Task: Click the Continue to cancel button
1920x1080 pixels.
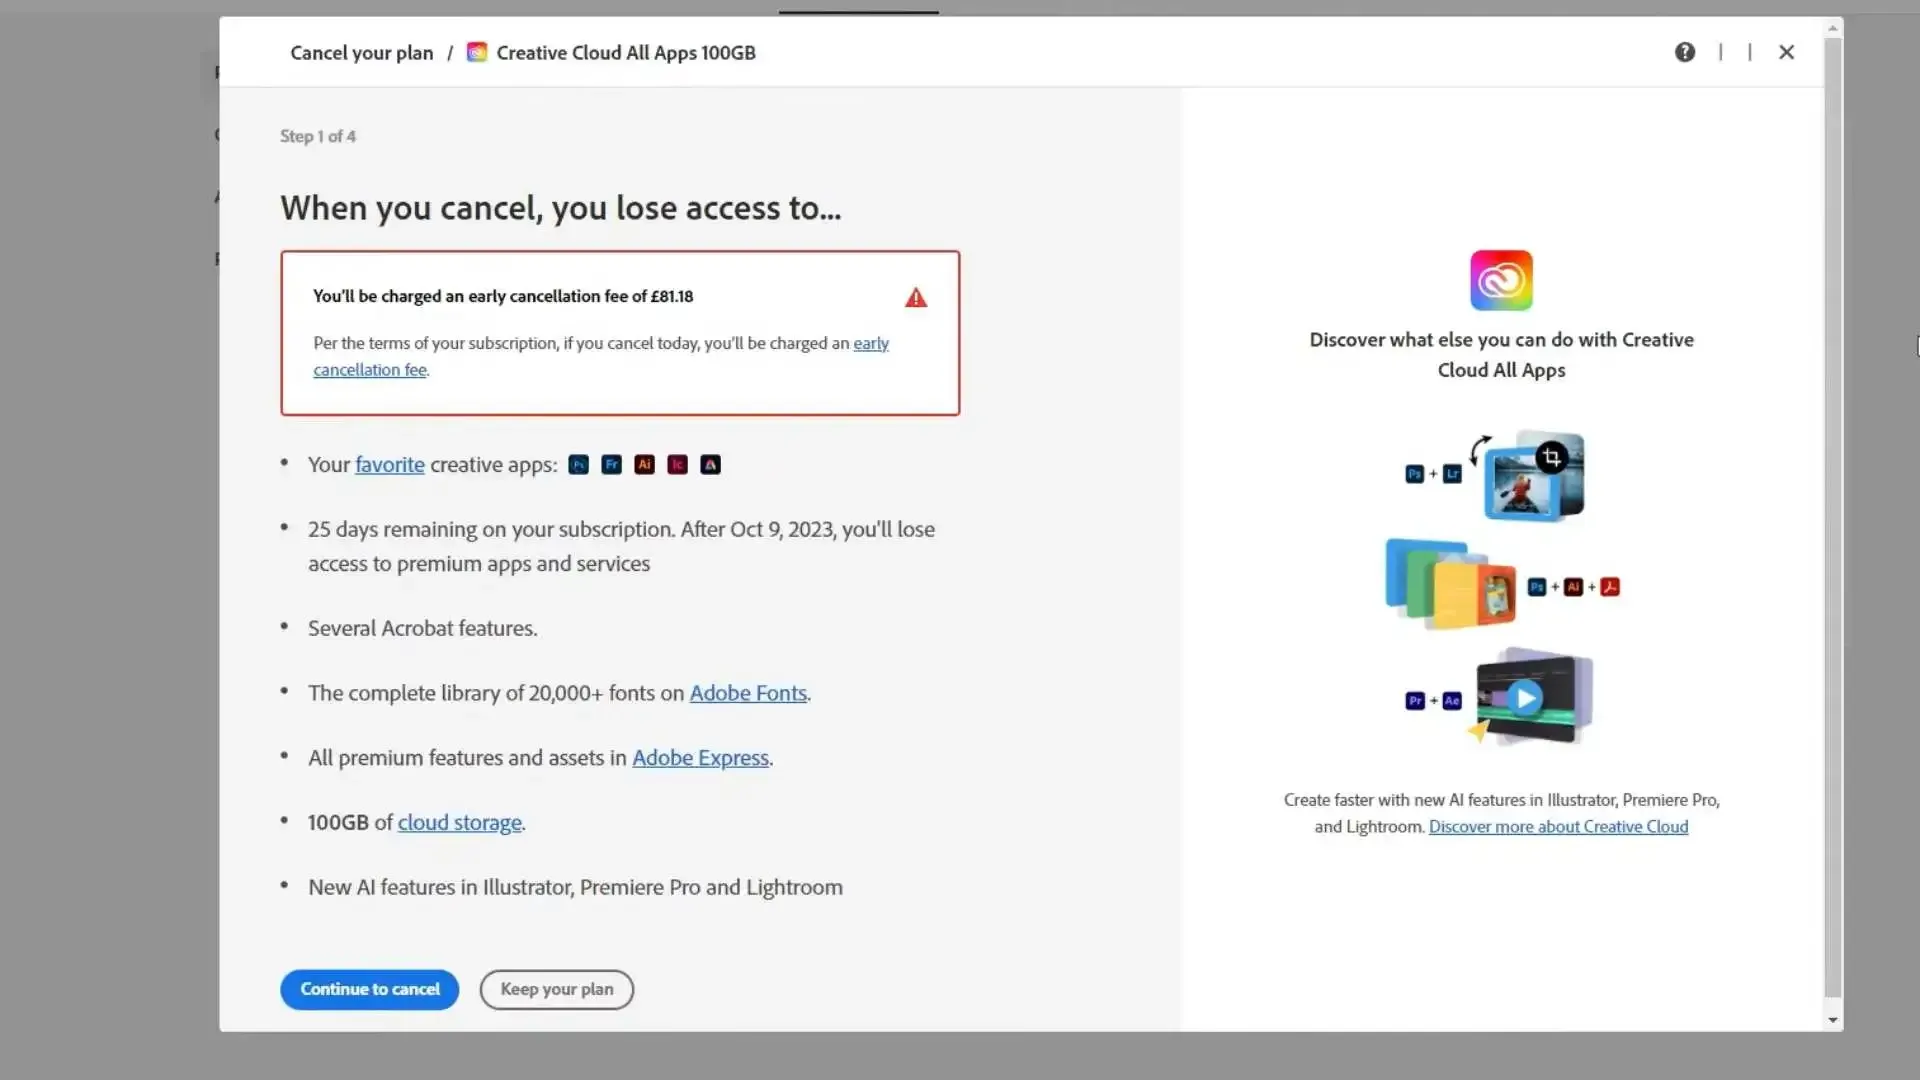Action: tap(369, 988)
